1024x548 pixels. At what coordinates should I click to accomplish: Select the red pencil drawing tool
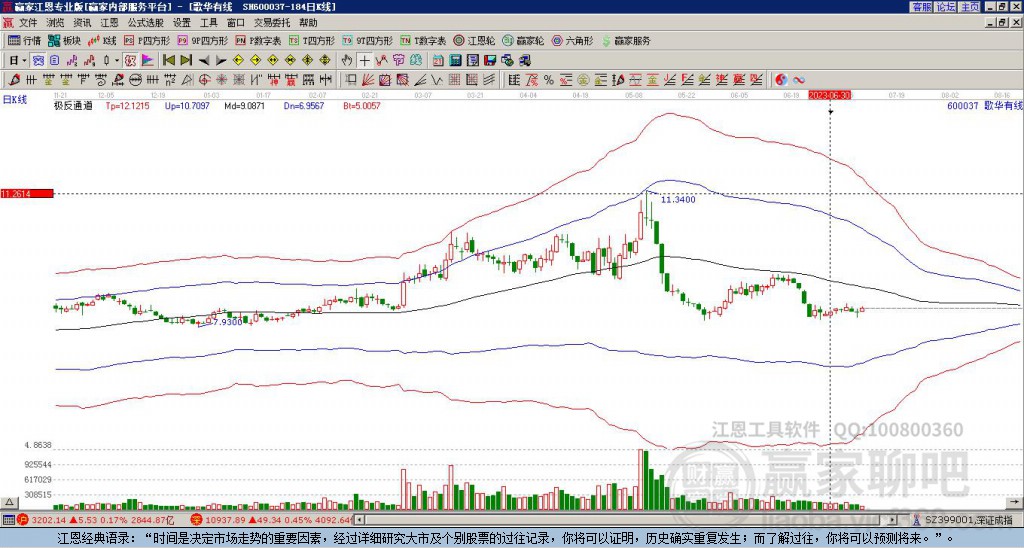pyautogui.click(x=14, y=80)
